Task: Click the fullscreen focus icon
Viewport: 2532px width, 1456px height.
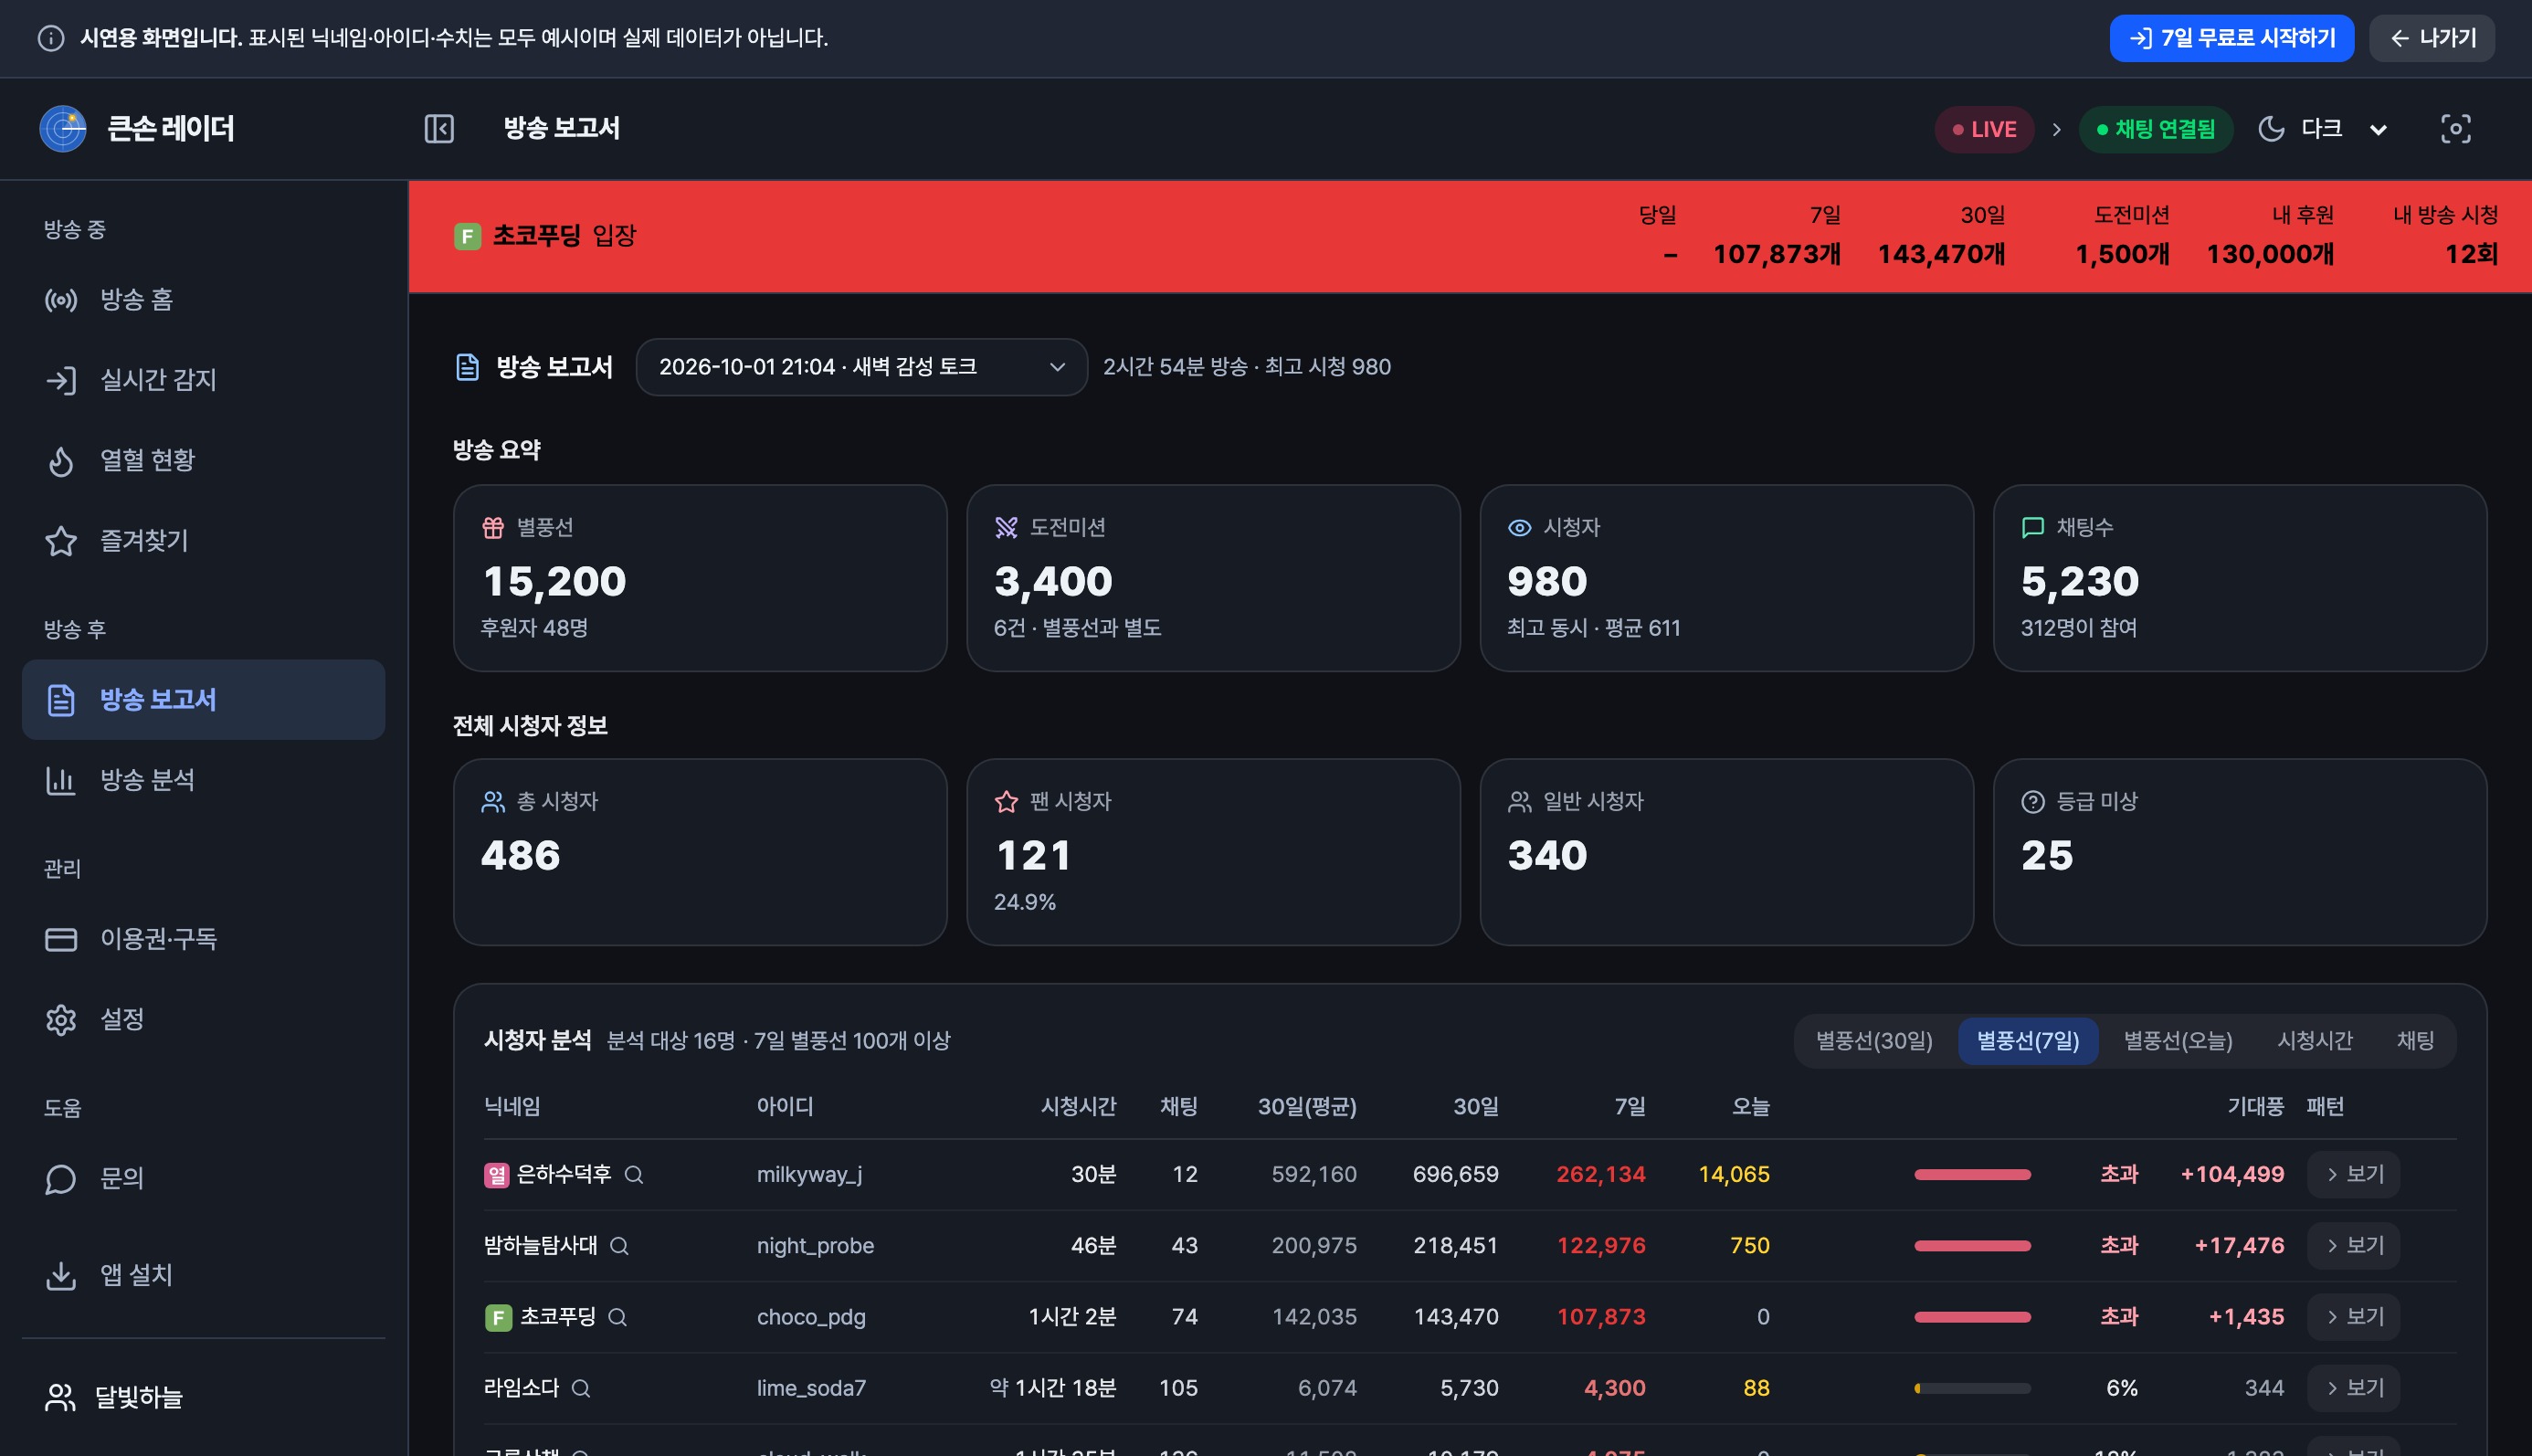Action: 2455,129
